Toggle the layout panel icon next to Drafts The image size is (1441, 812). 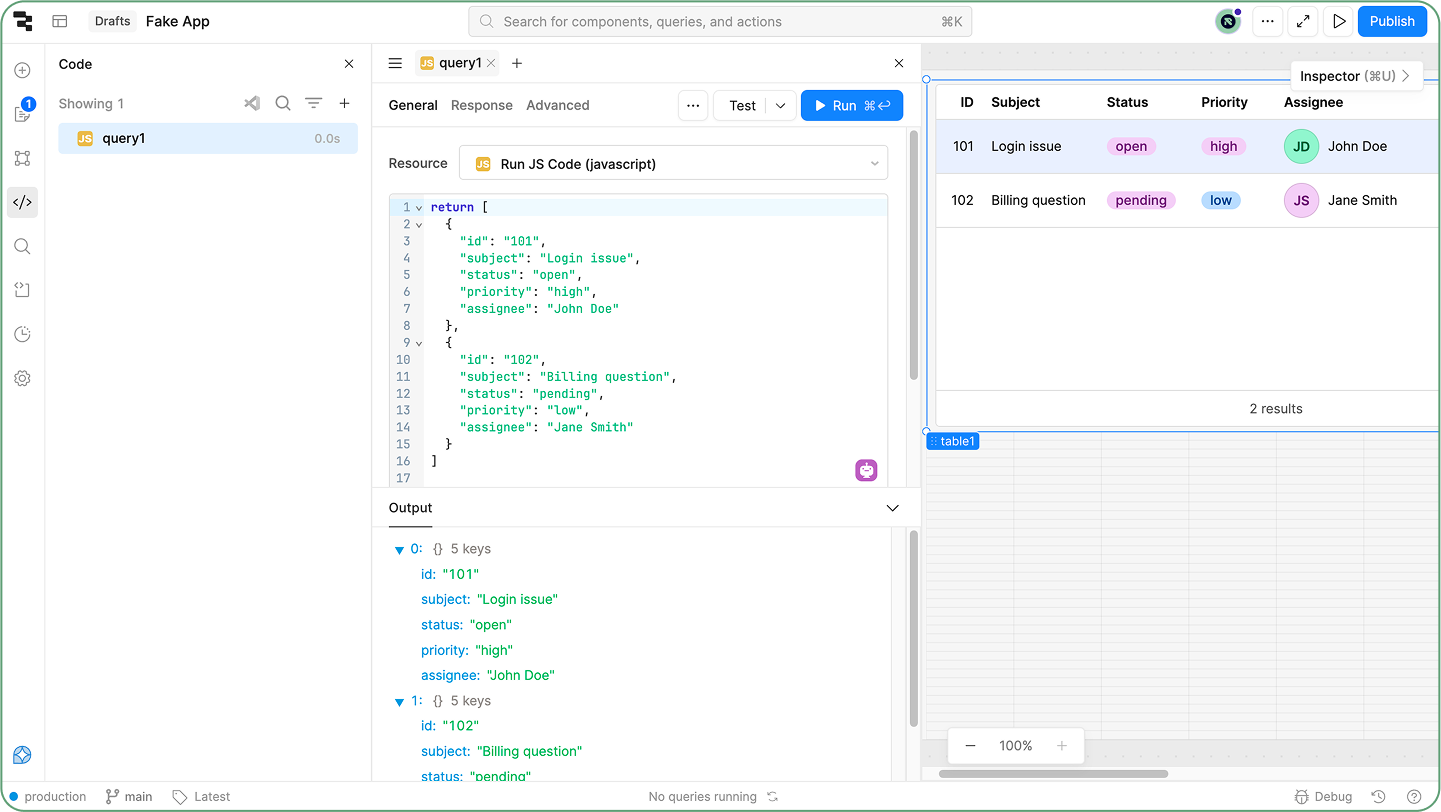point(60,21)
